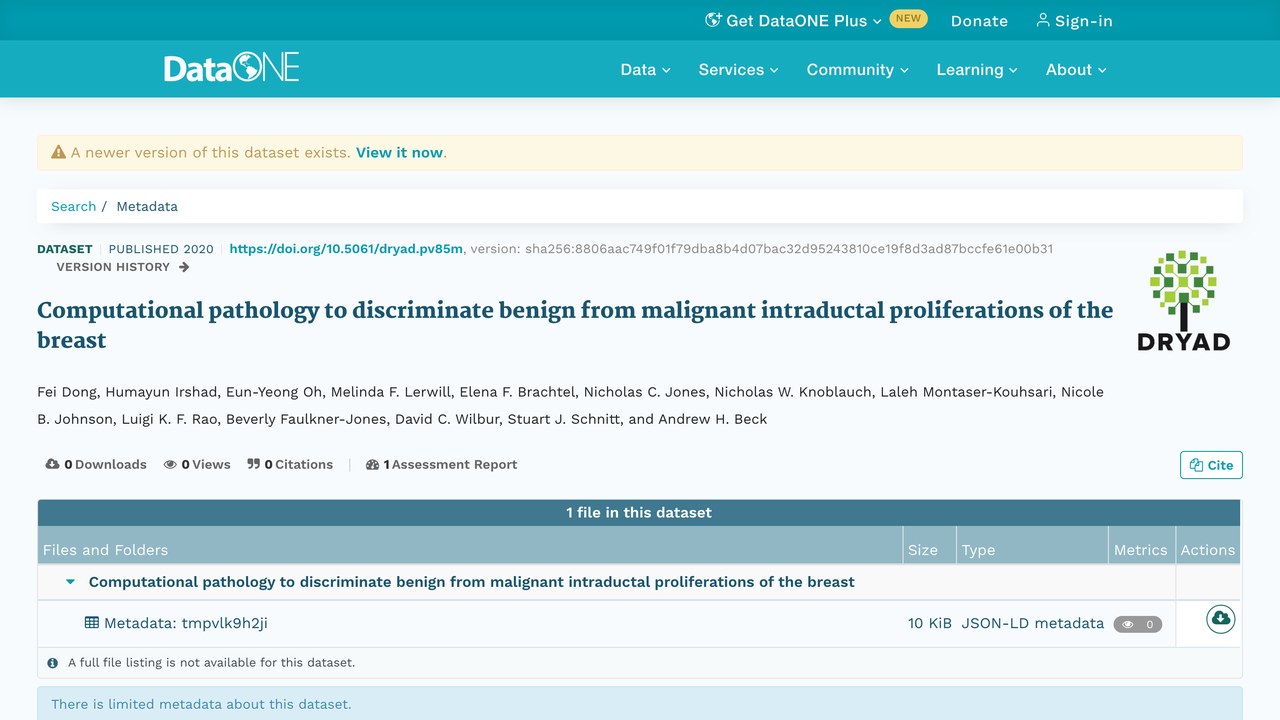
Task: Click the Cite button
Action: tap(1211, 465)
